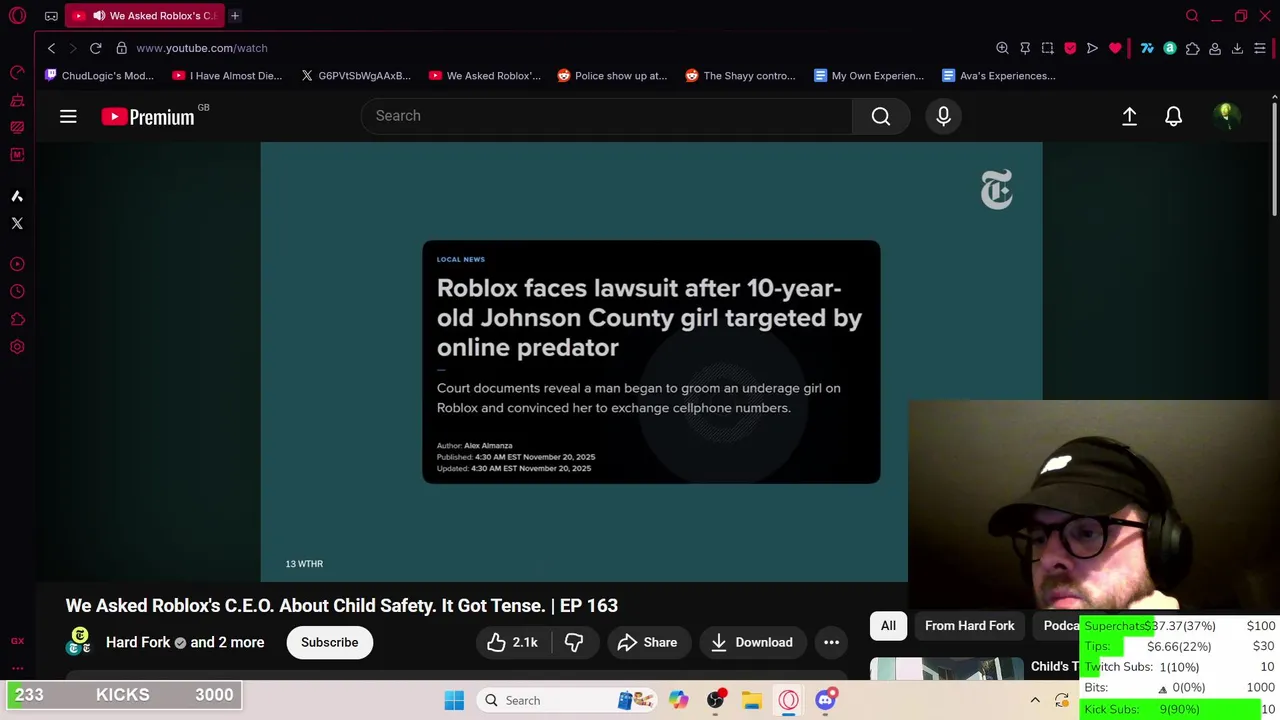
Task: Add page to bookmarks with heart icon
Action: [x=1115, y=48]
